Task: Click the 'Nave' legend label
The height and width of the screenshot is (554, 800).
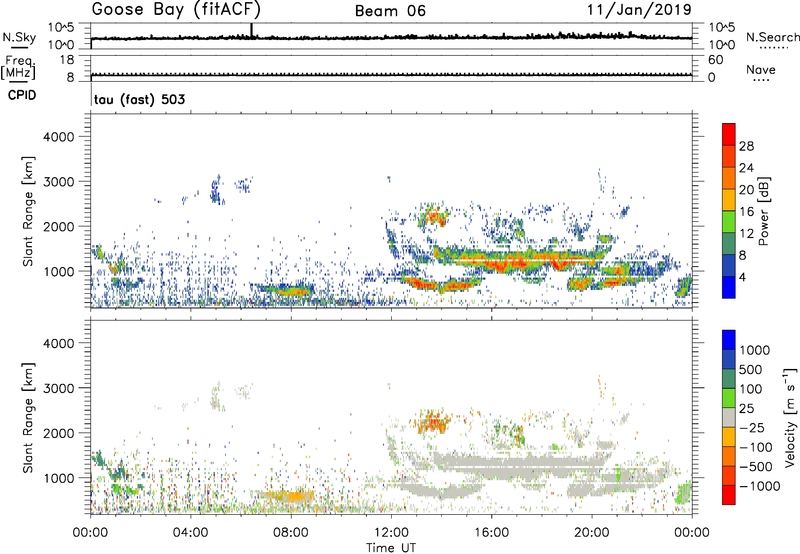Action: point(761,70)
